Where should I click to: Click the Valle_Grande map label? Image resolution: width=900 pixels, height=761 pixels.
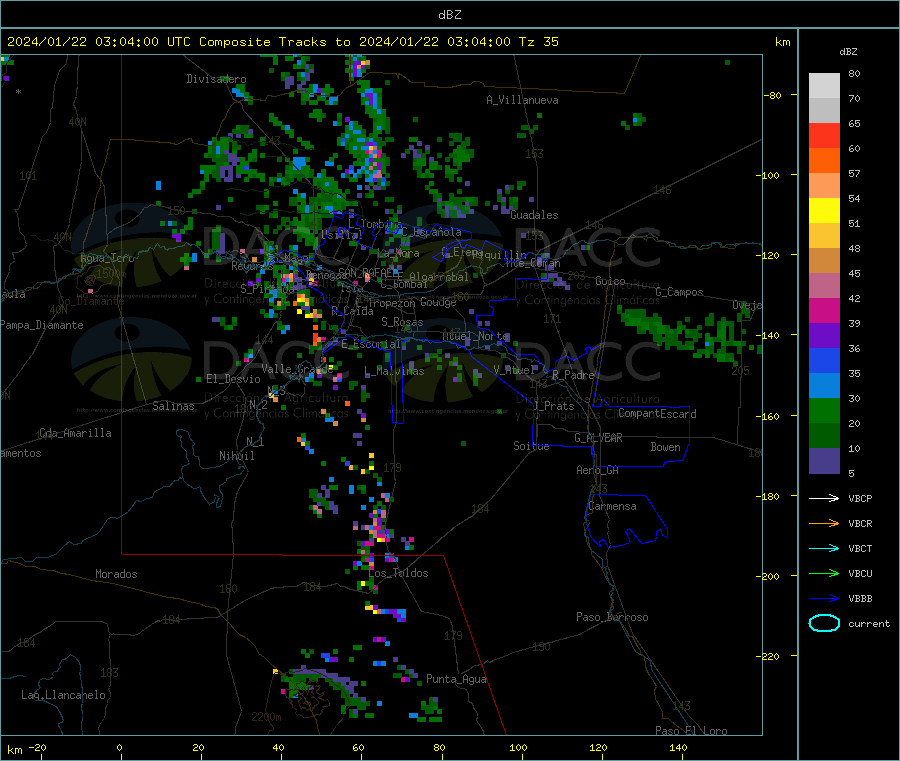pos(297,368)
